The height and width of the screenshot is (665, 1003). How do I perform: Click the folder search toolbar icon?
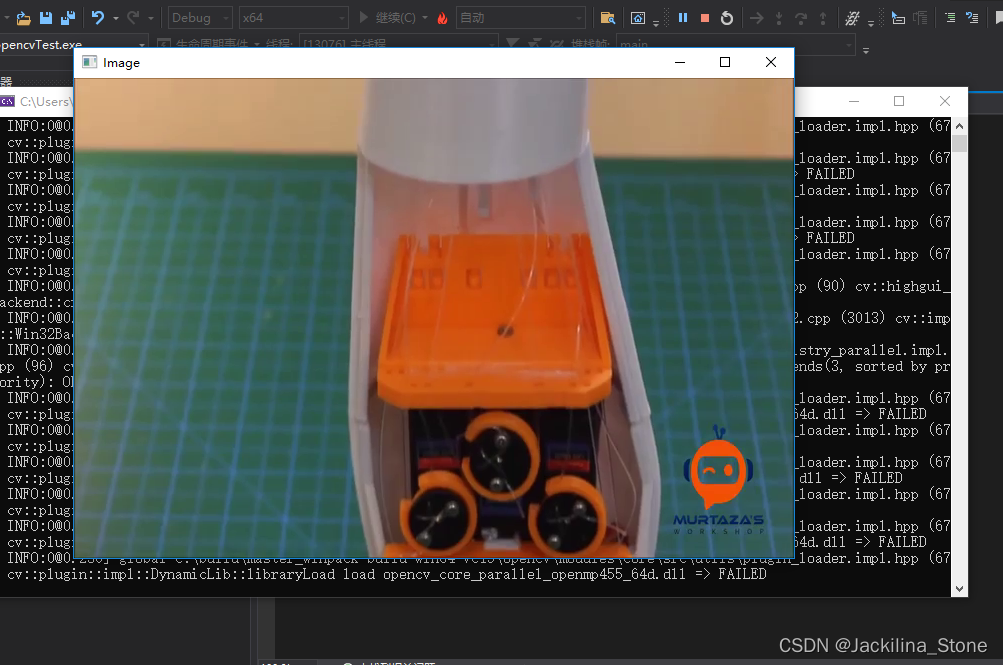point(609,17)
